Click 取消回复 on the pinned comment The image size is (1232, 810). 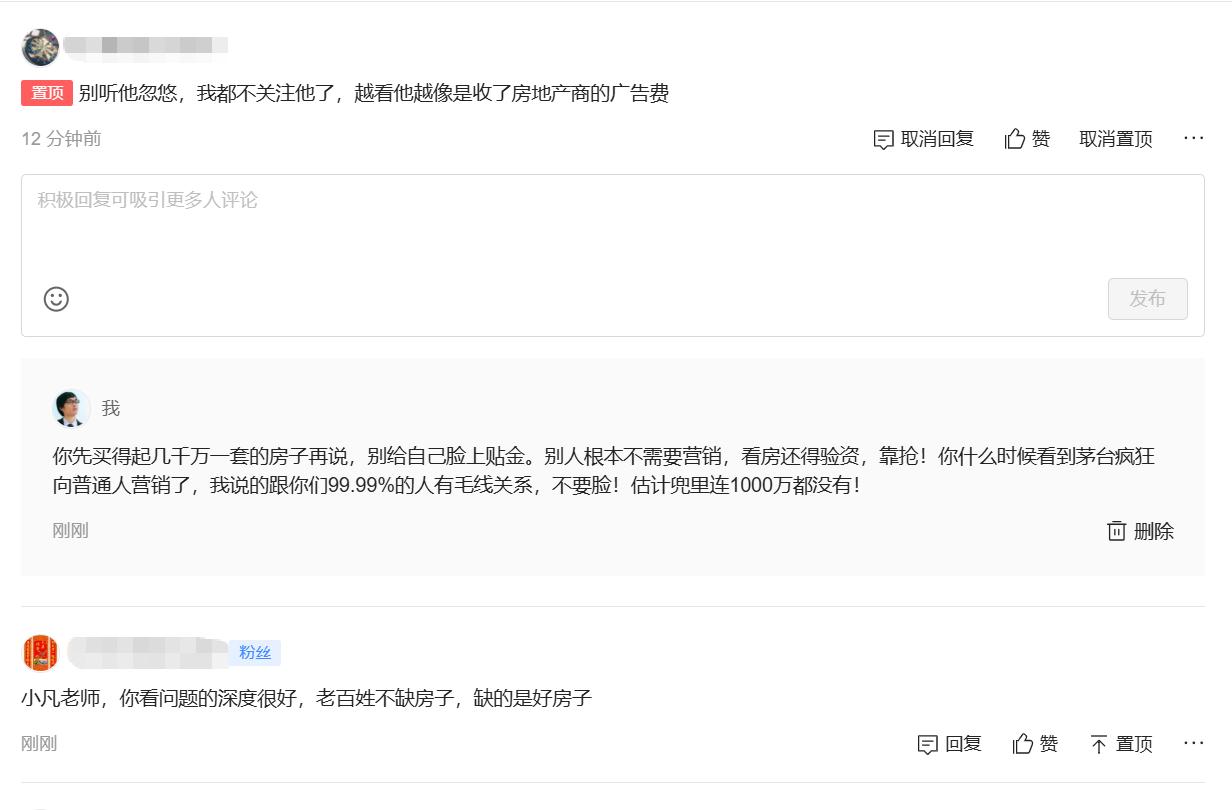pos(923,139)
